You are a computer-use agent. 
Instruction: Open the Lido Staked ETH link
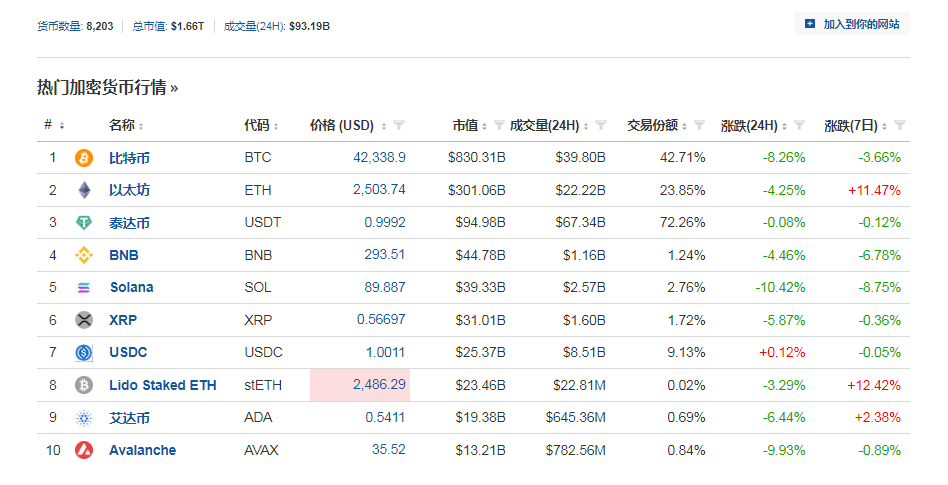(162, 385)
